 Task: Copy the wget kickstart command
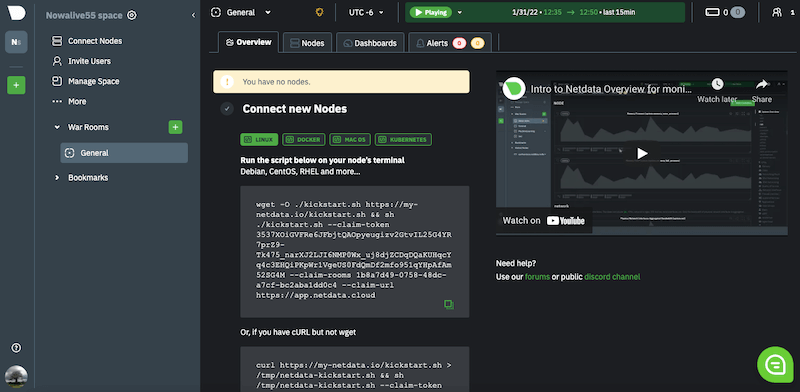click(x=449, y=305)
